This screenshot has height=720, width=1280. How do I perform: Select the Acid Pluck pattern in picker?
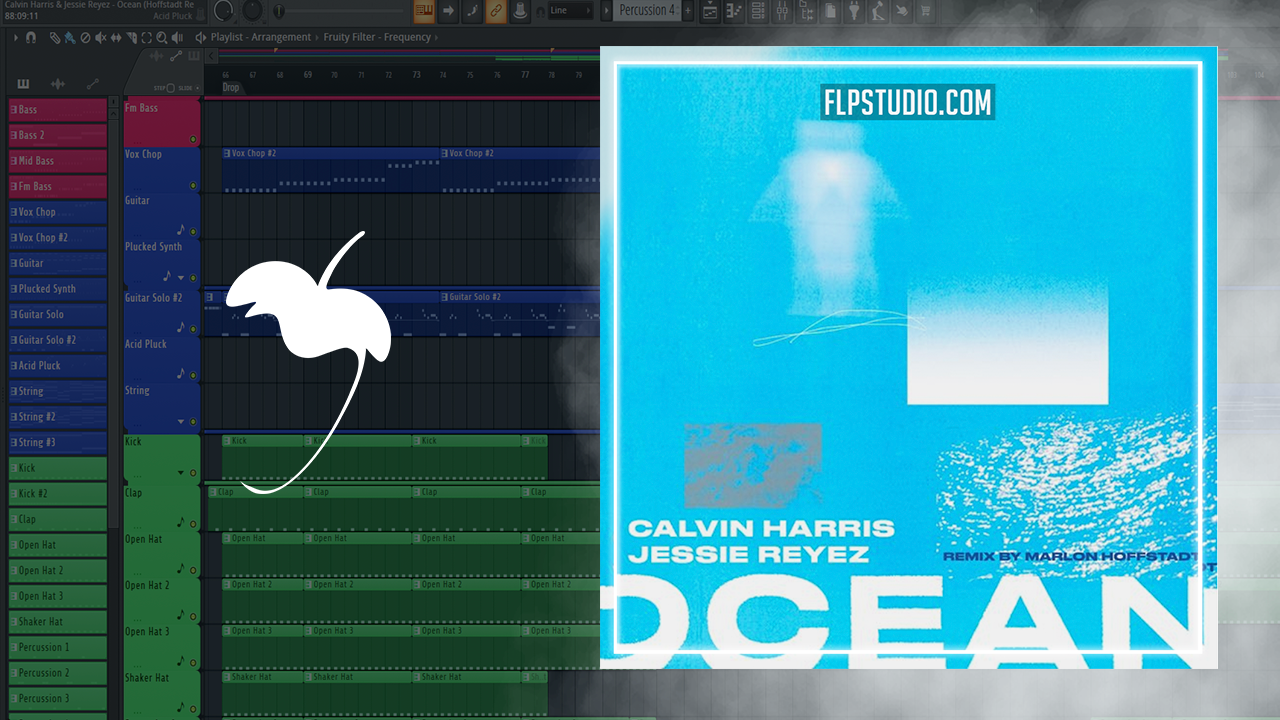pyautogui.click(x=58, y=366)
